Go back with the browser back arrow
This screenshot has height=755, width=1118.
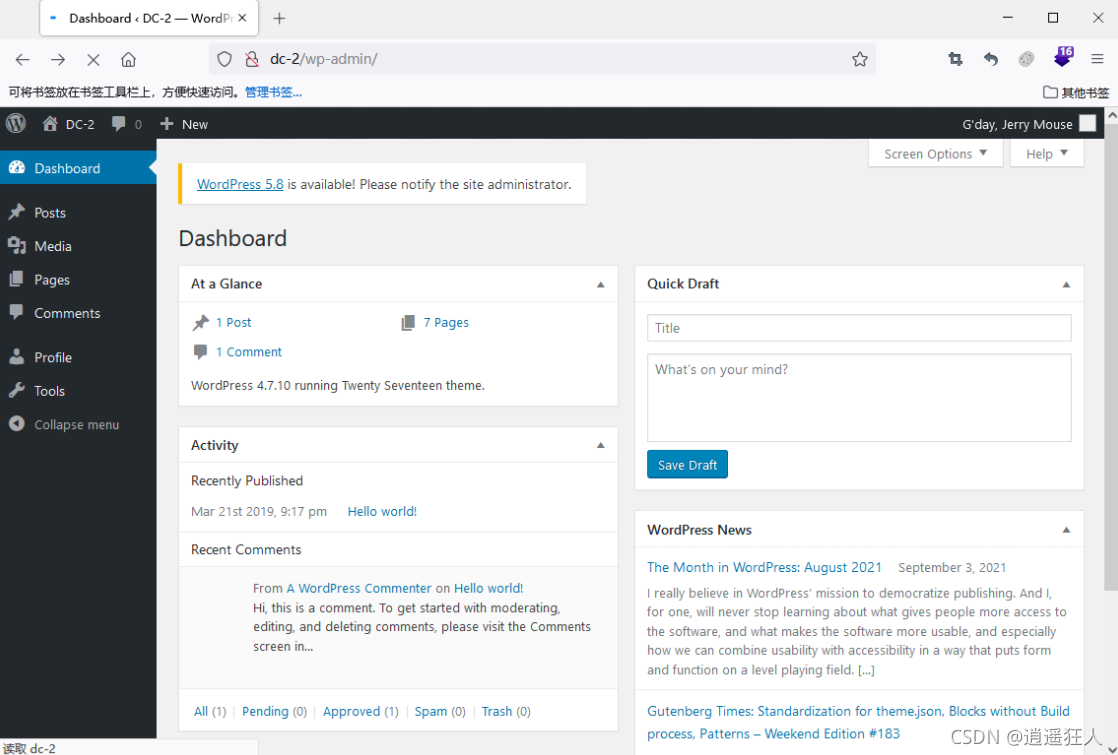(x=22, y=59)
